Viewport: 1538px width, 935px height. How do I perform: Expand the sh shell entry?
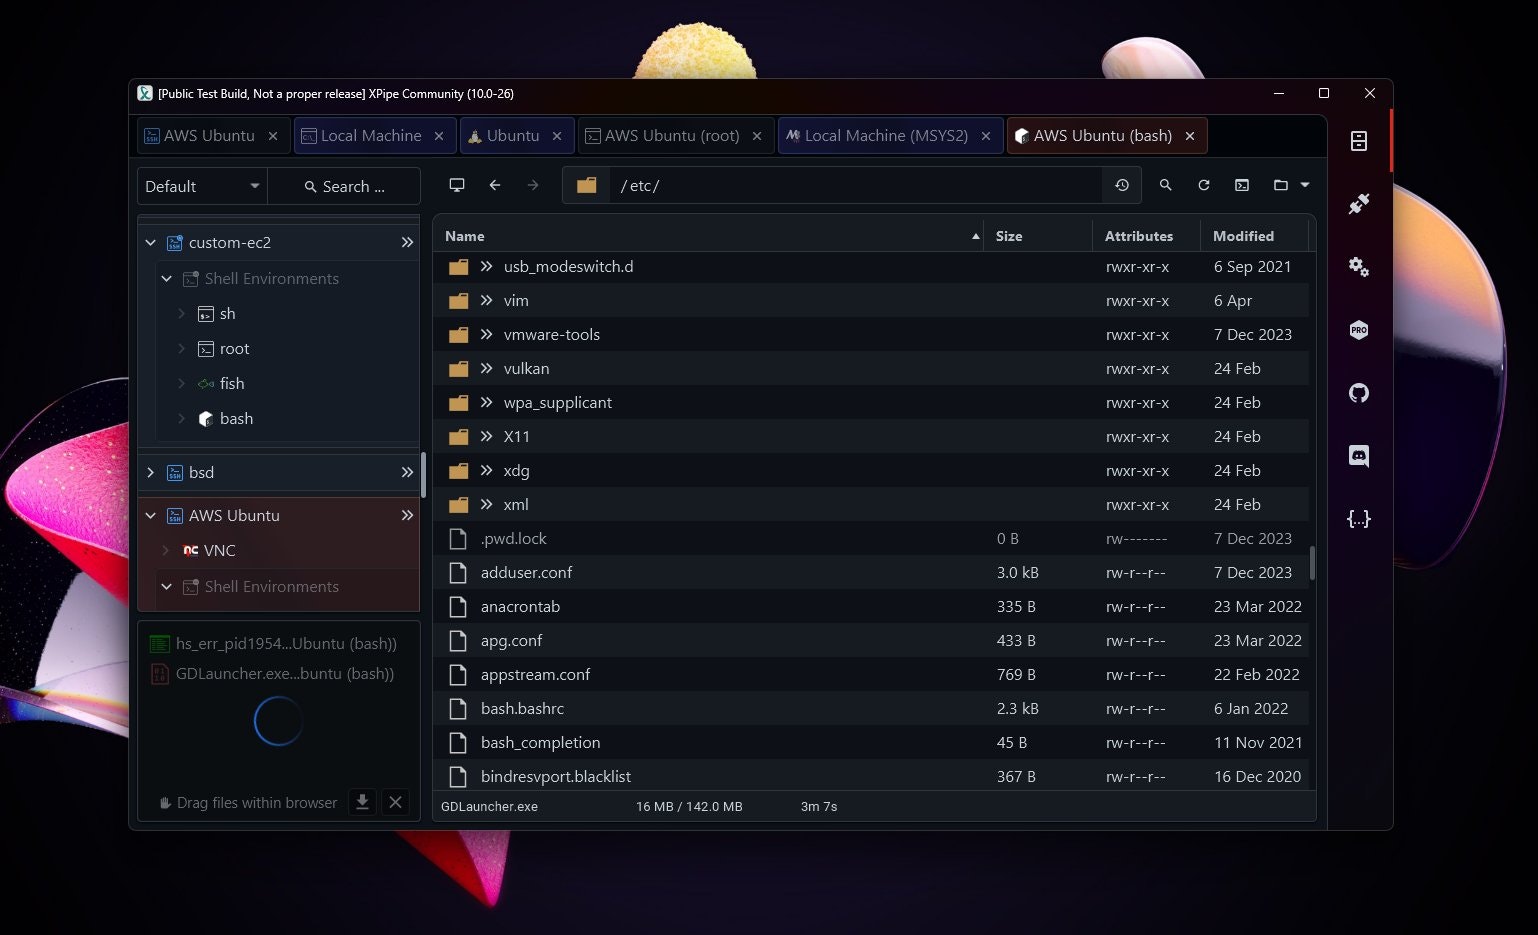[181, 313]
